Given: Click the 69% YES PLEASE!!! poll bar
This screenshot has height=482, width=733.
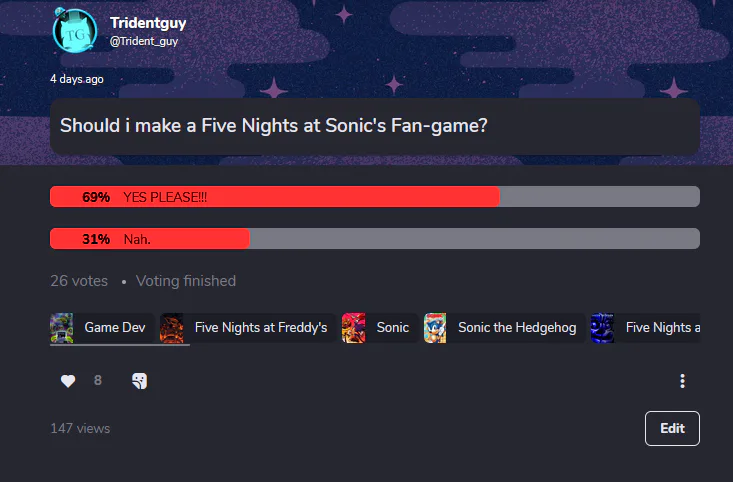Looking at the screenshot, I should click(274, 197).
